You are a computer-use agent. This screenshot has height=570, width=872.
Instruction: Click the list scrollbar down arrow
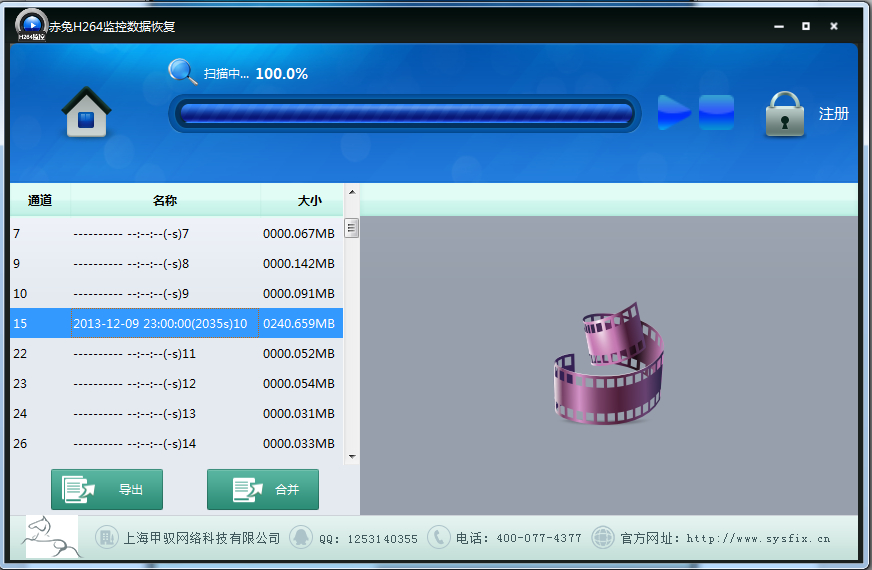(x=351, y=457)
